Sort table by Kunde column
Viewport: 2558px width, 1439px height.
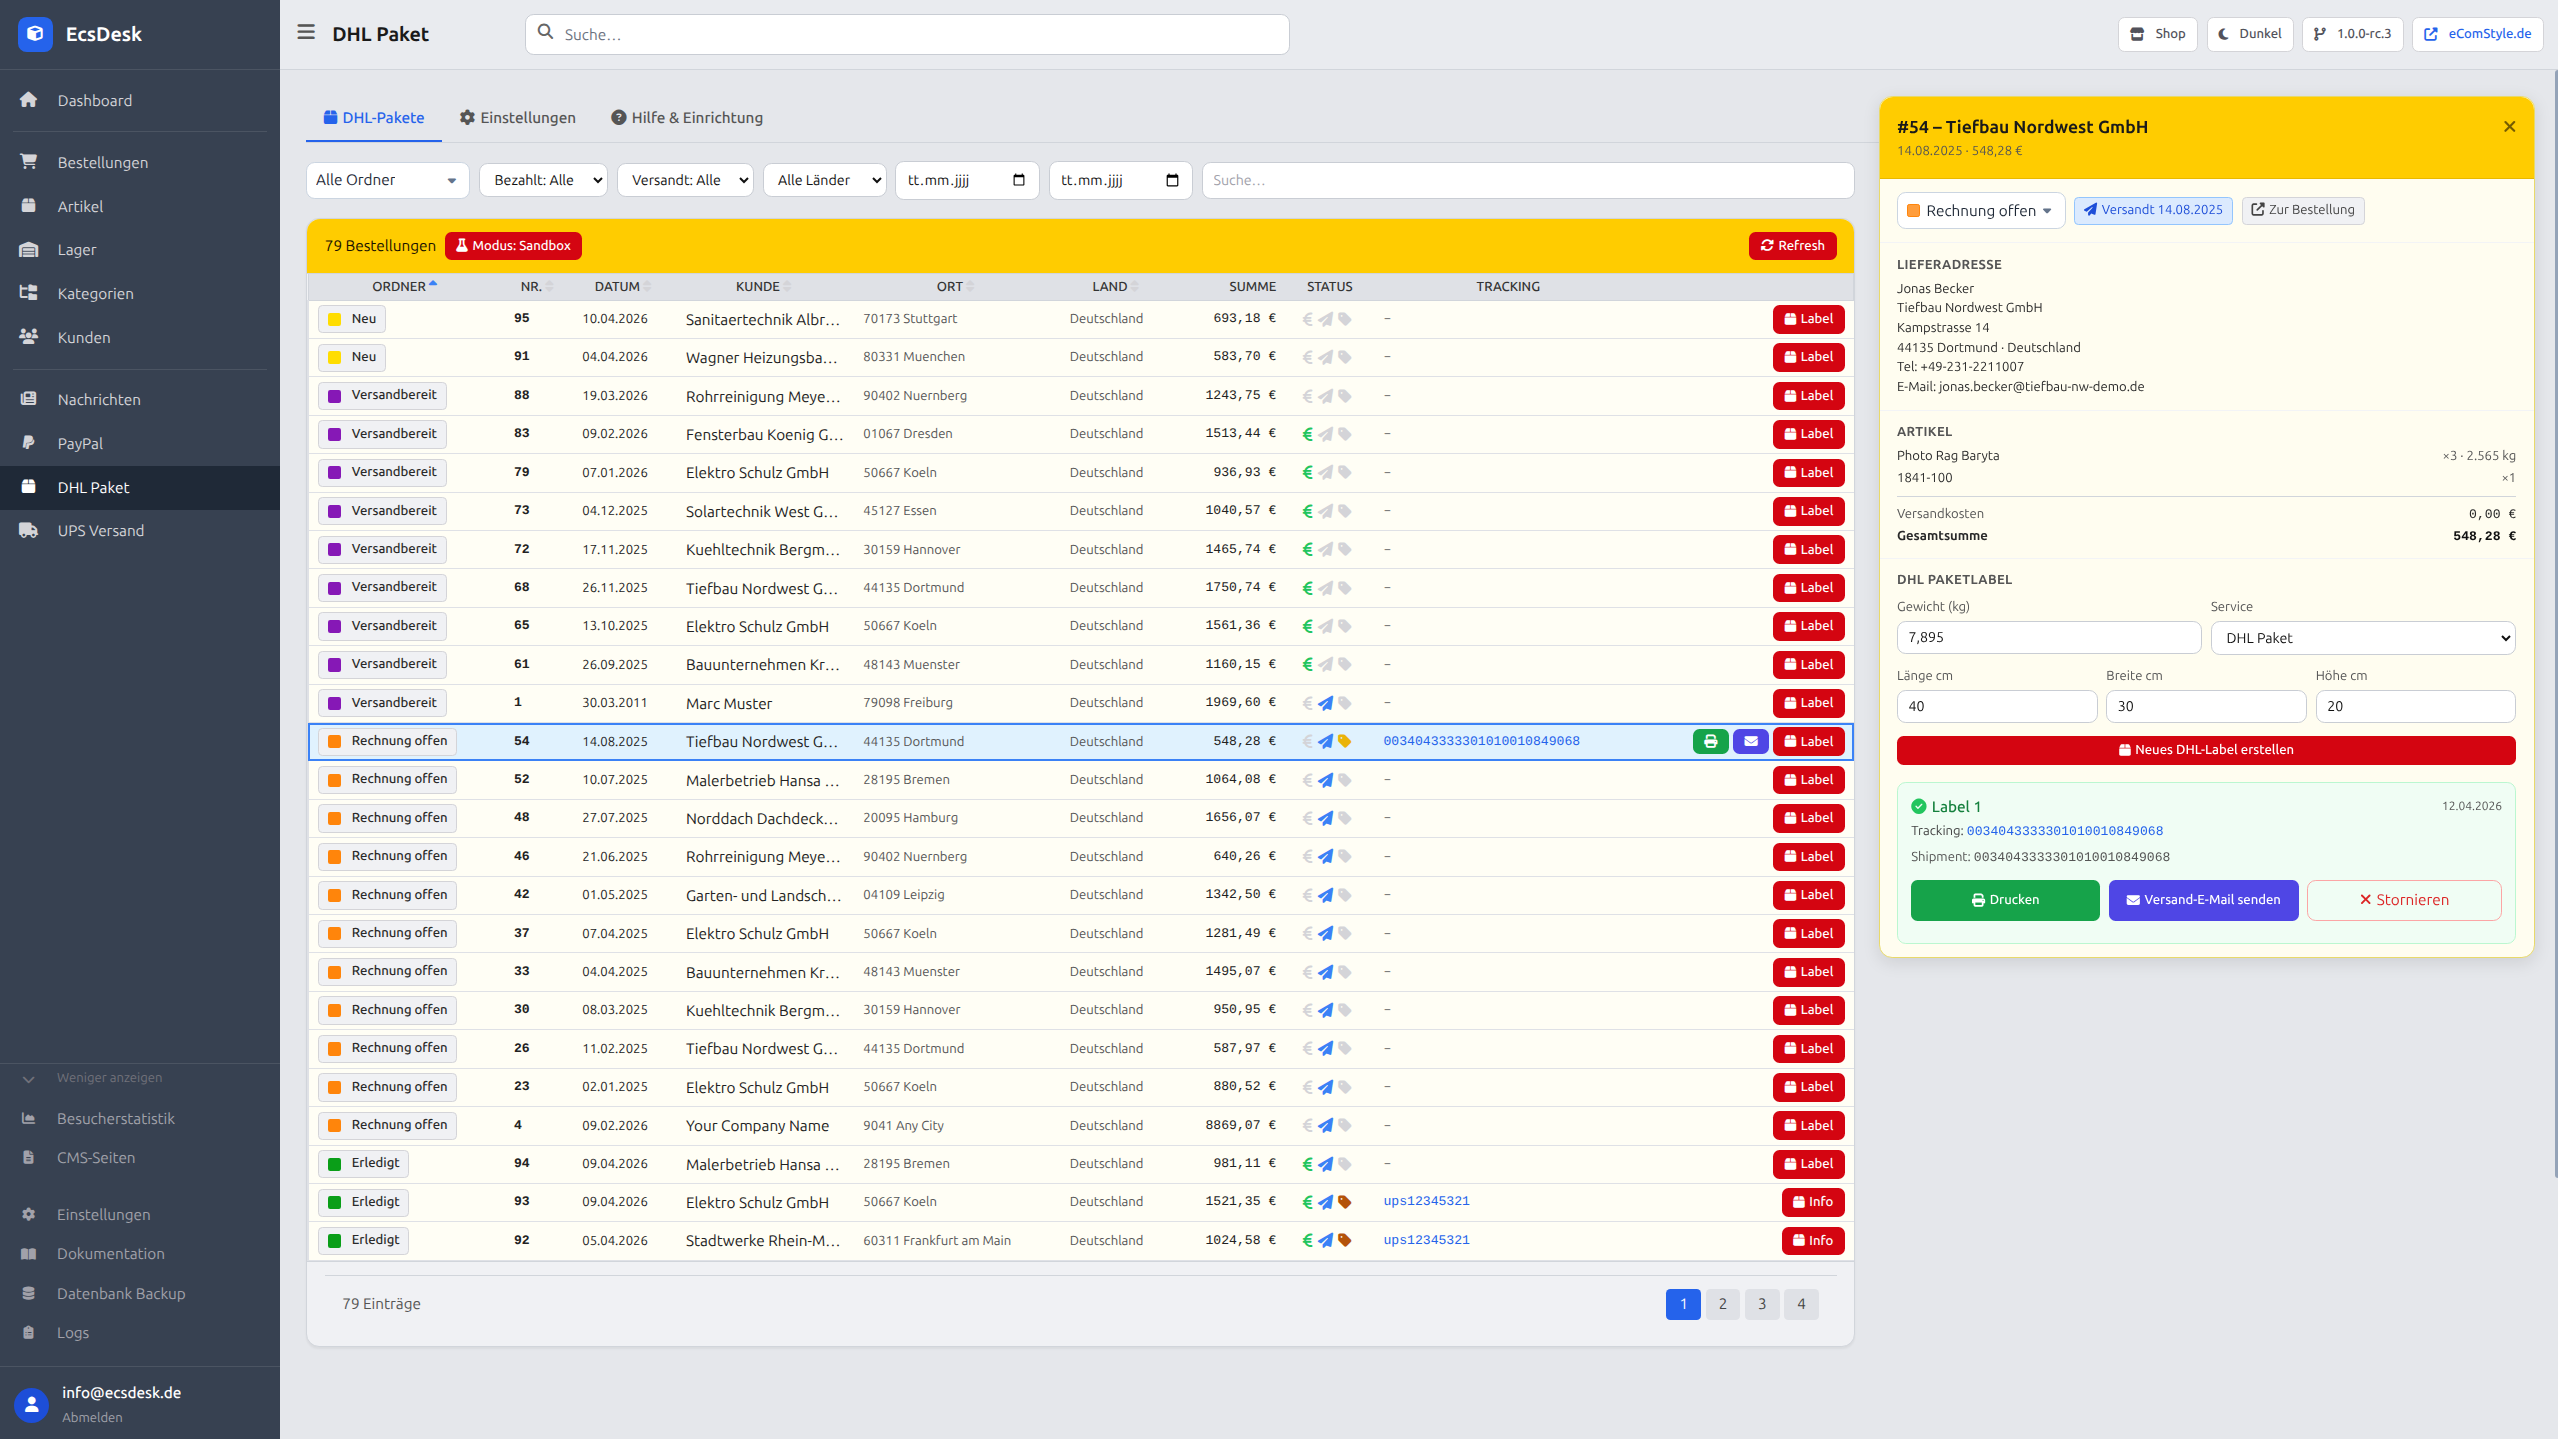click(763, 286)
